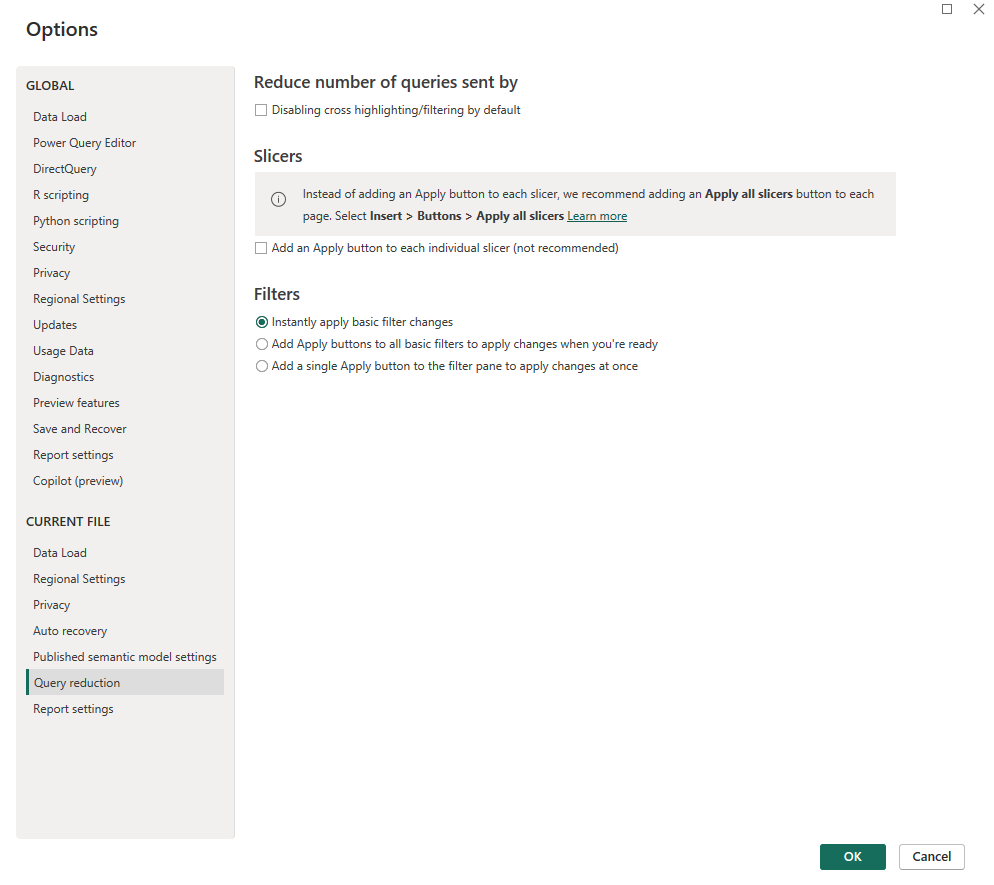This screenshot has height=885, width=994.
Task: Click Cancel to discard changes
Action: point(931,856)
